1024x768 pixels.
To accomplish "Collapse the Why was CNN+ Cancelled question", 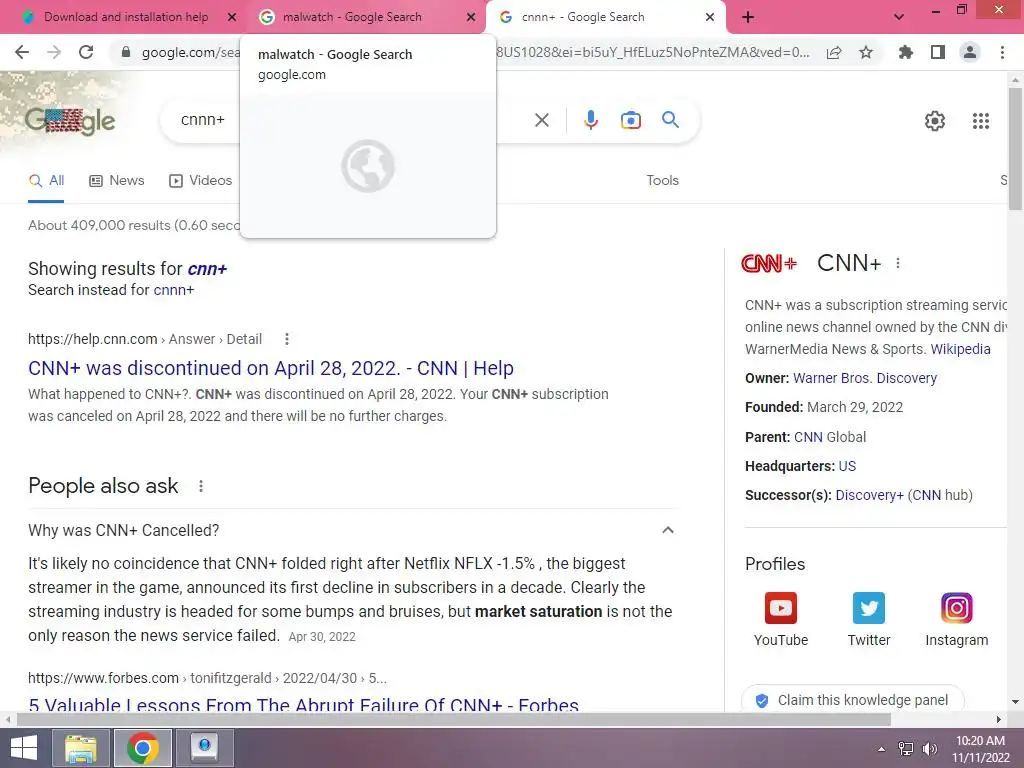I will 667,530.
